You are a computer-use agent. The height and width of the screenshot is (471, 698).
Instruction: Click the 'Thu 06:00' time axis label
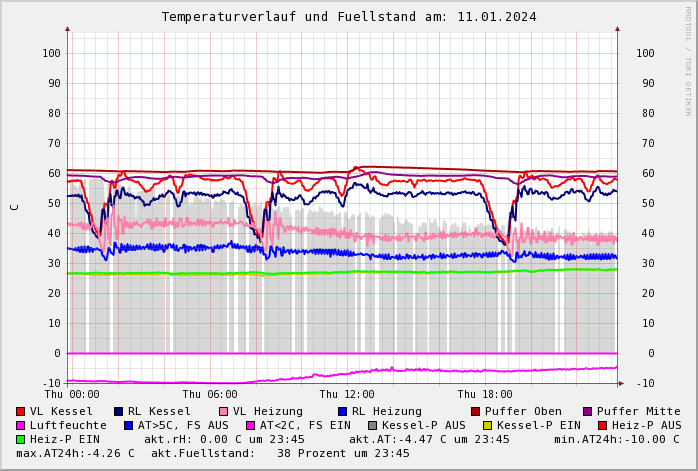[x=210, y=394]
